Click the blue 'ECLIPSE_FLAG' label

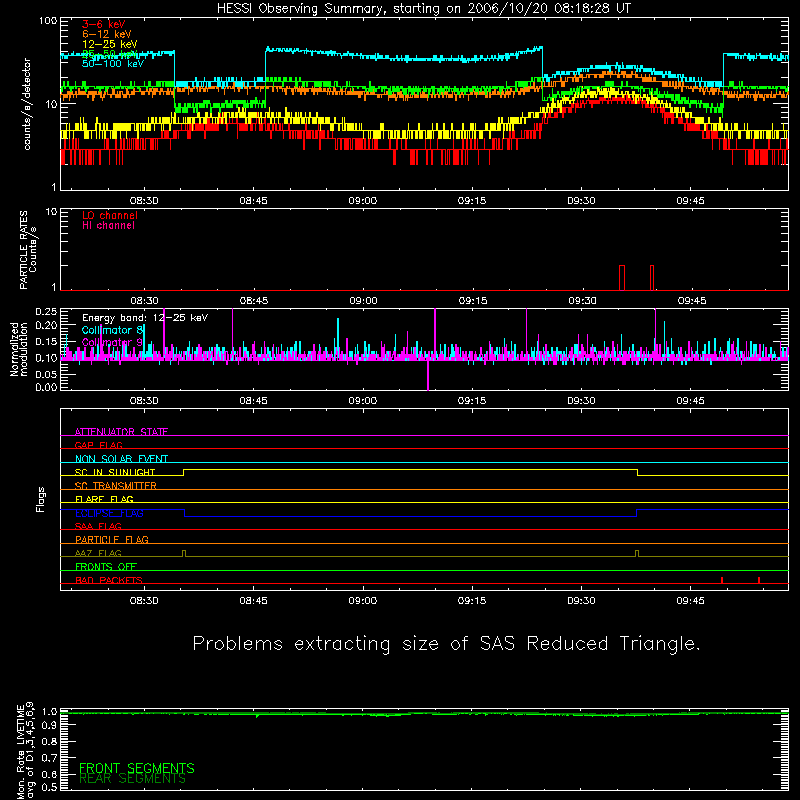(x=109, y=513)
